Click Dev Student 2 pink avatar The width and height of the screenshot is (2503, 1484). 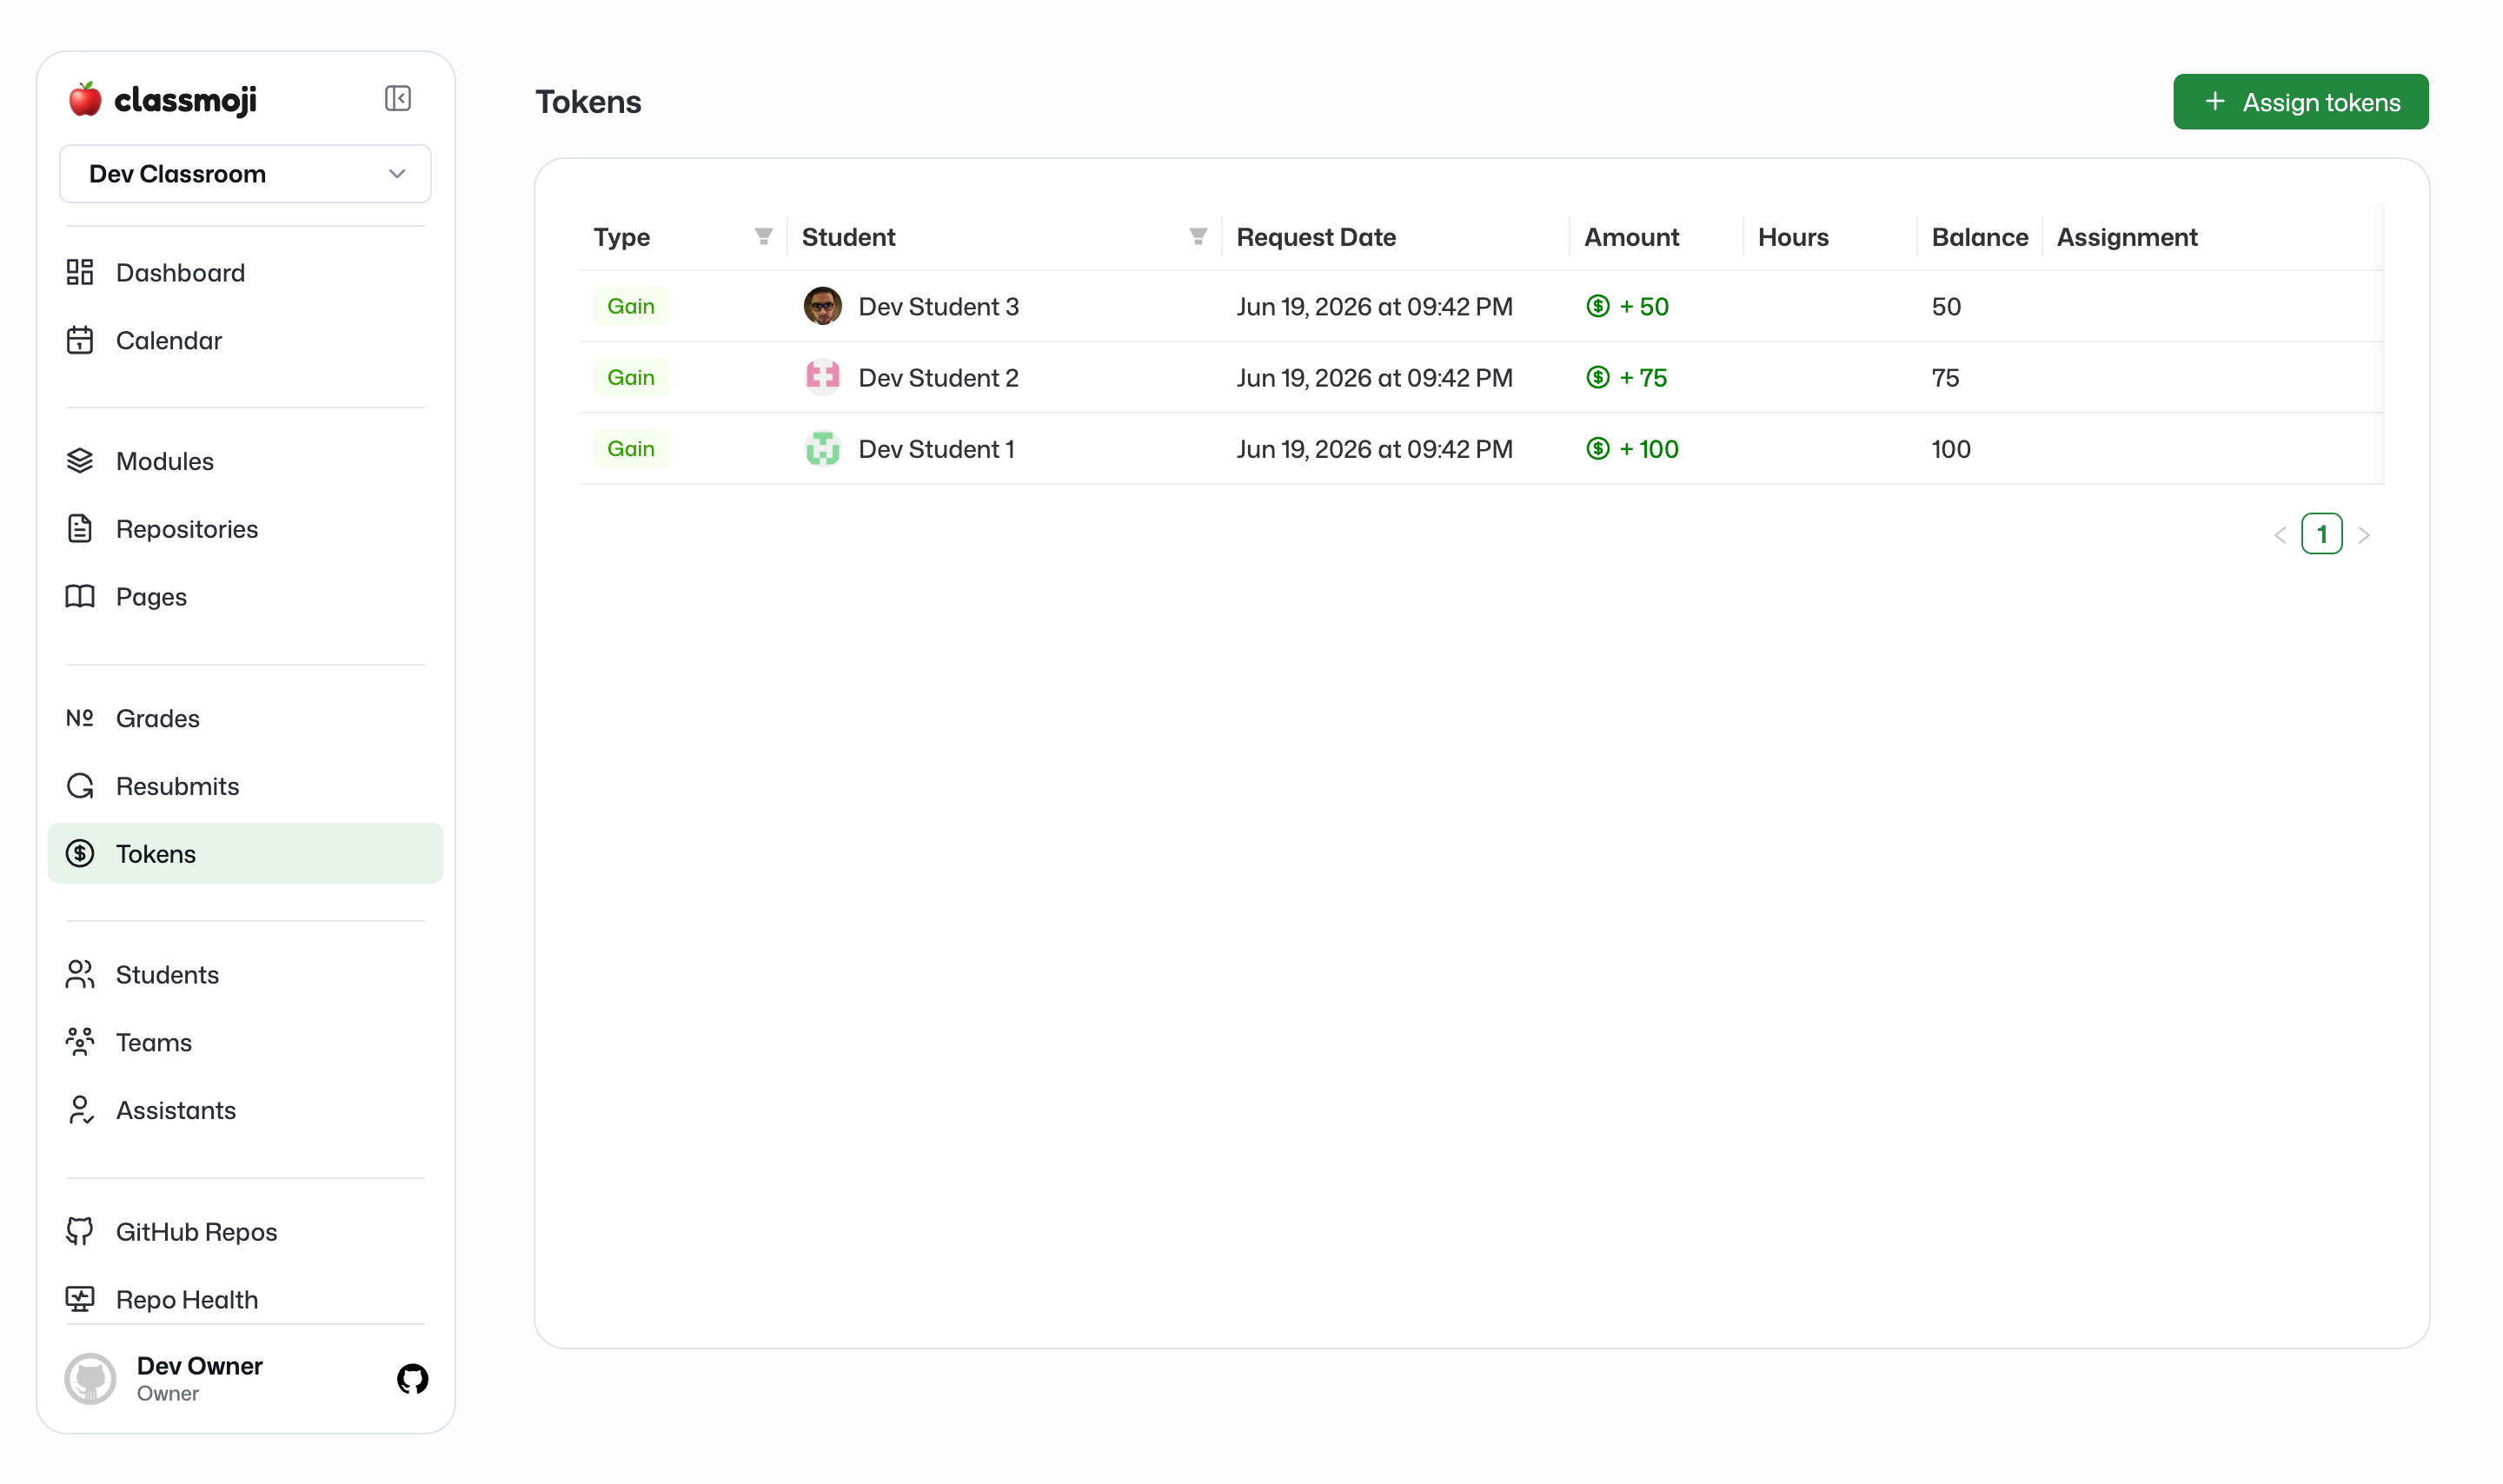tap(823, 377)
